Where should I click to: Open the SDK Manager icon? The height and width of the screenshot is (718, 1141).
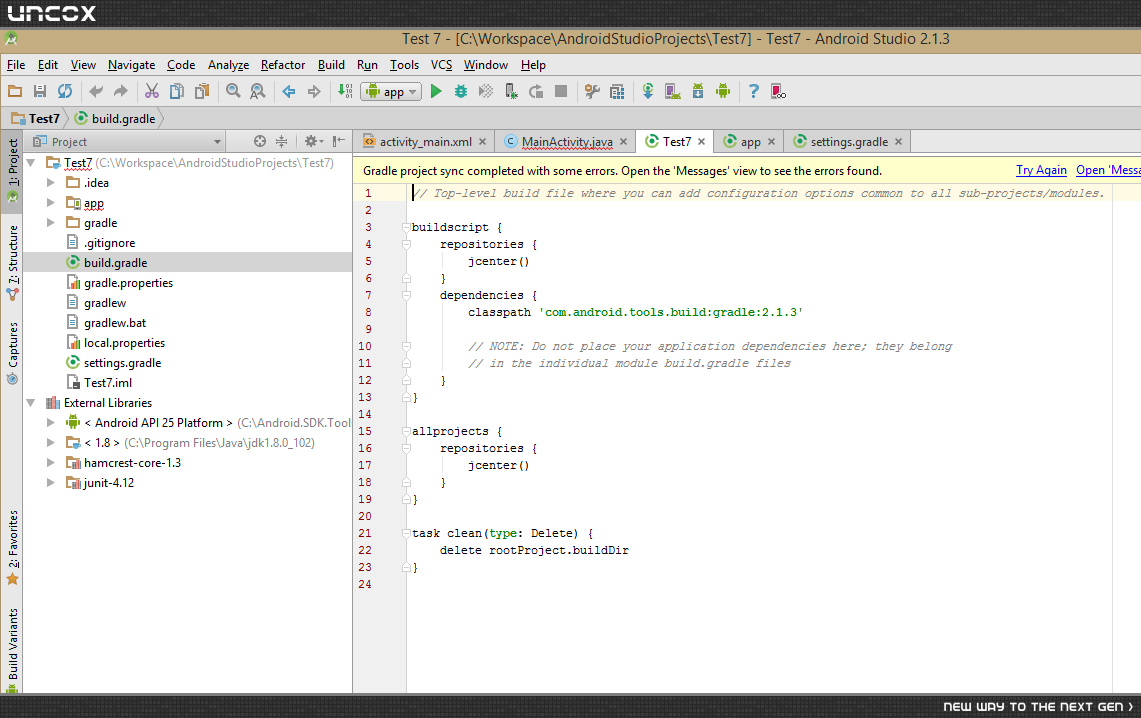pos(698,92)
